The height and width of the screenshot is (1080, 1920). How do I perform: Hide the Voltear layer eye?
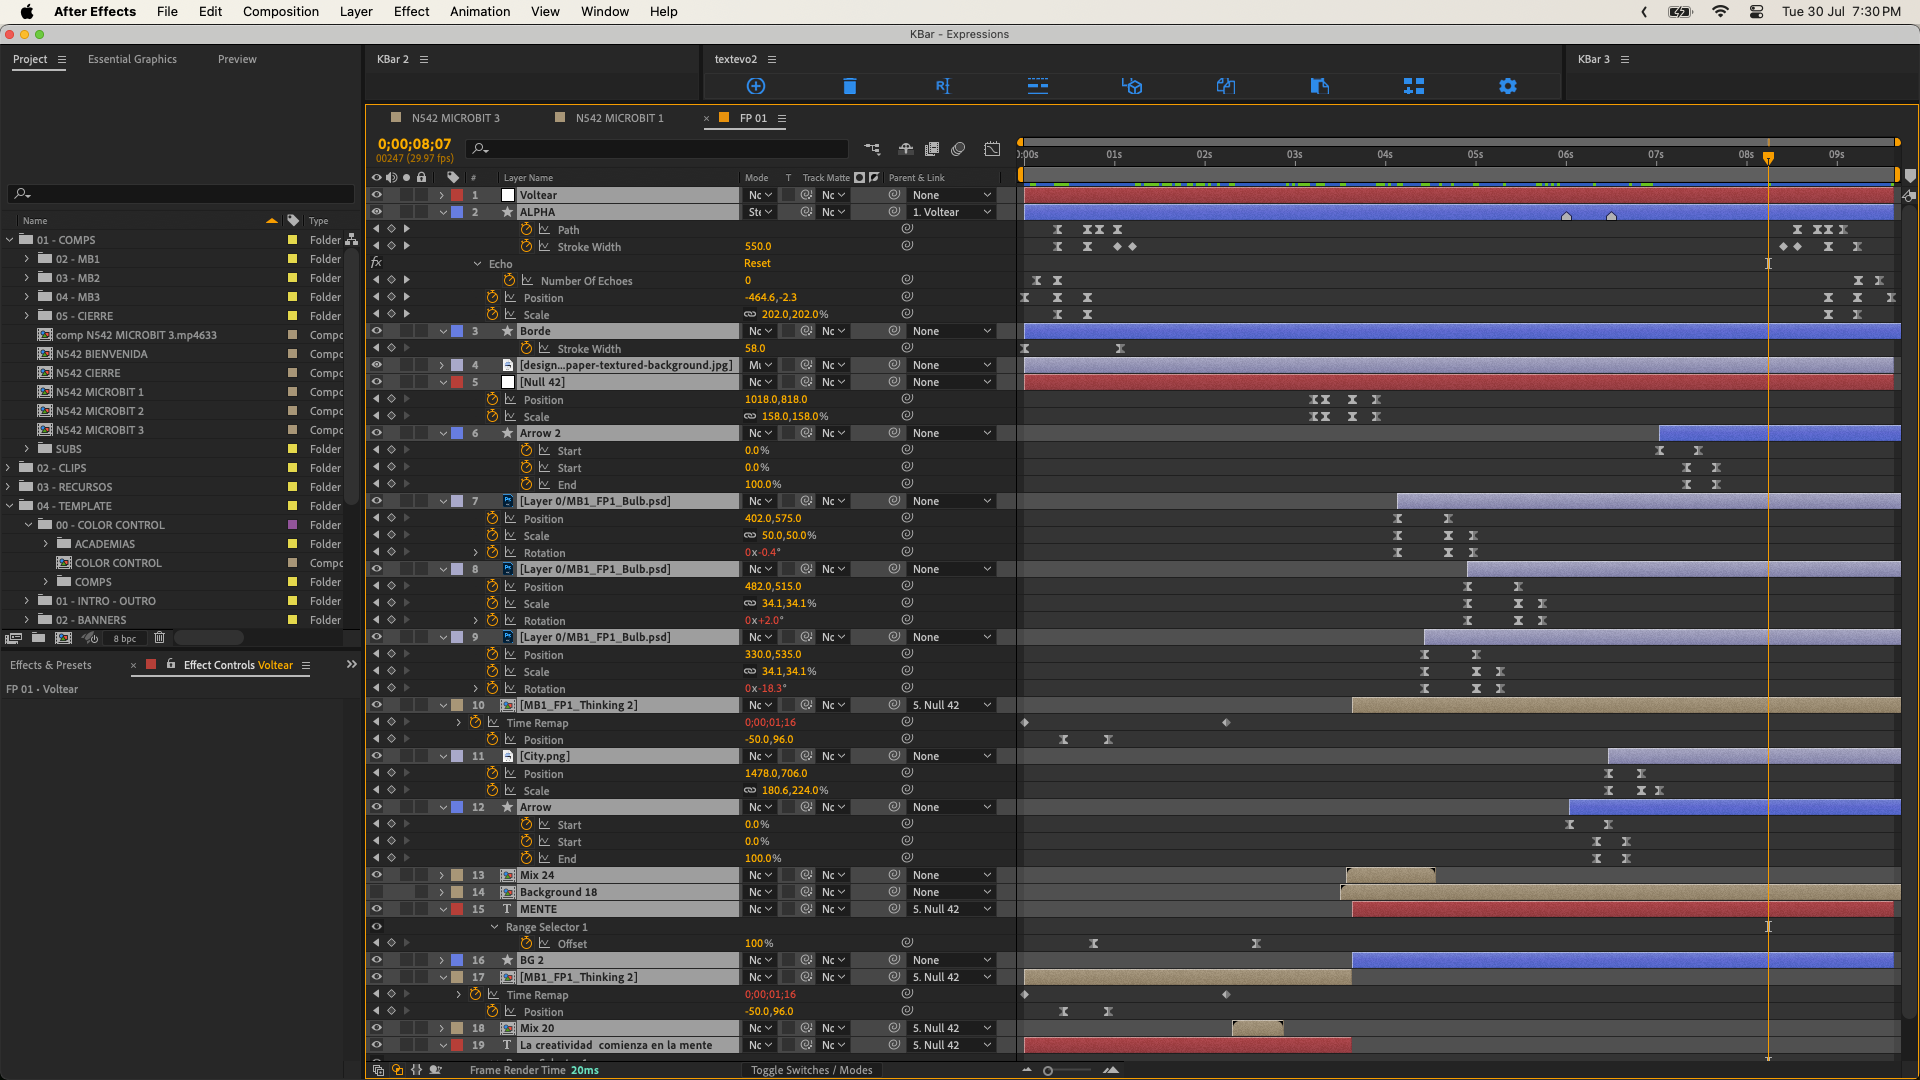377,195
